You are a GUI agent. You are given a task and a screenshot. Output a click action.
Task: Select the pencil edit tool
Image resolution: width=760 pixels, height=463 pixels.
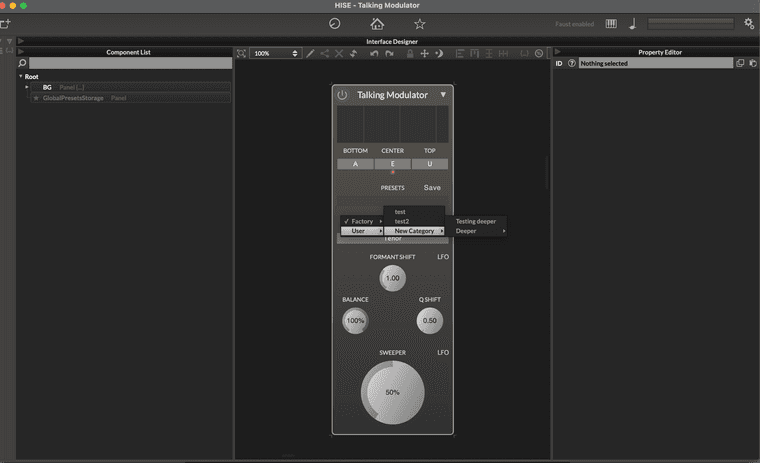[x=310, y=53]
